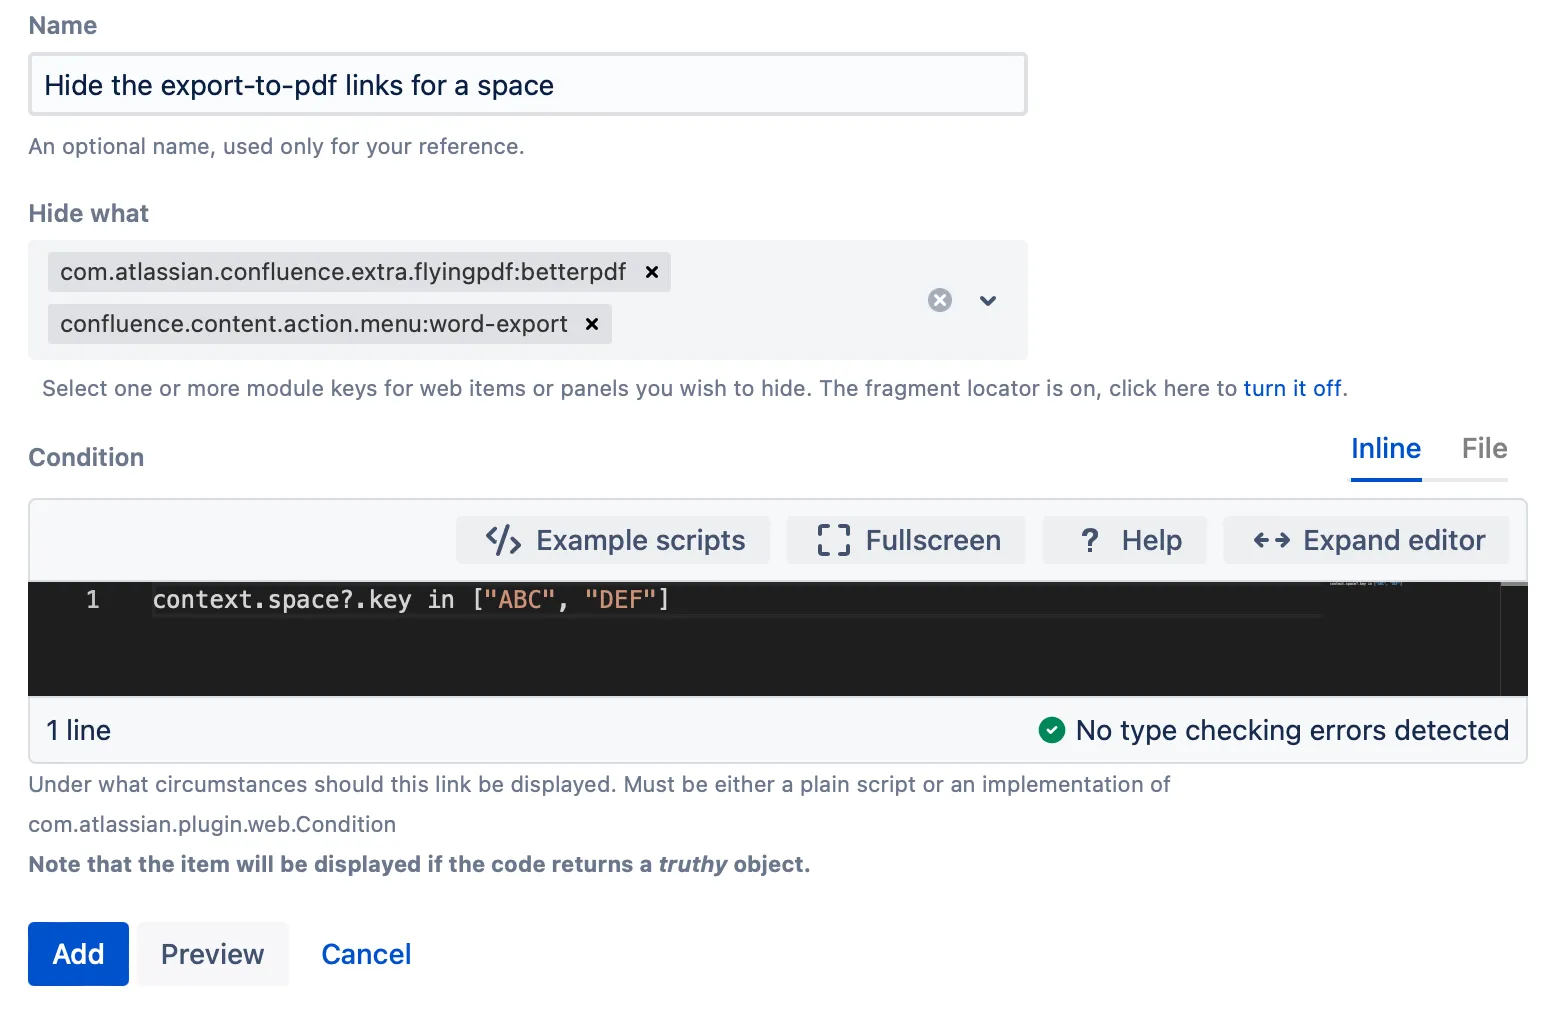Click the "Hide what" field label

pyautogui.click(x=88, y=213)
